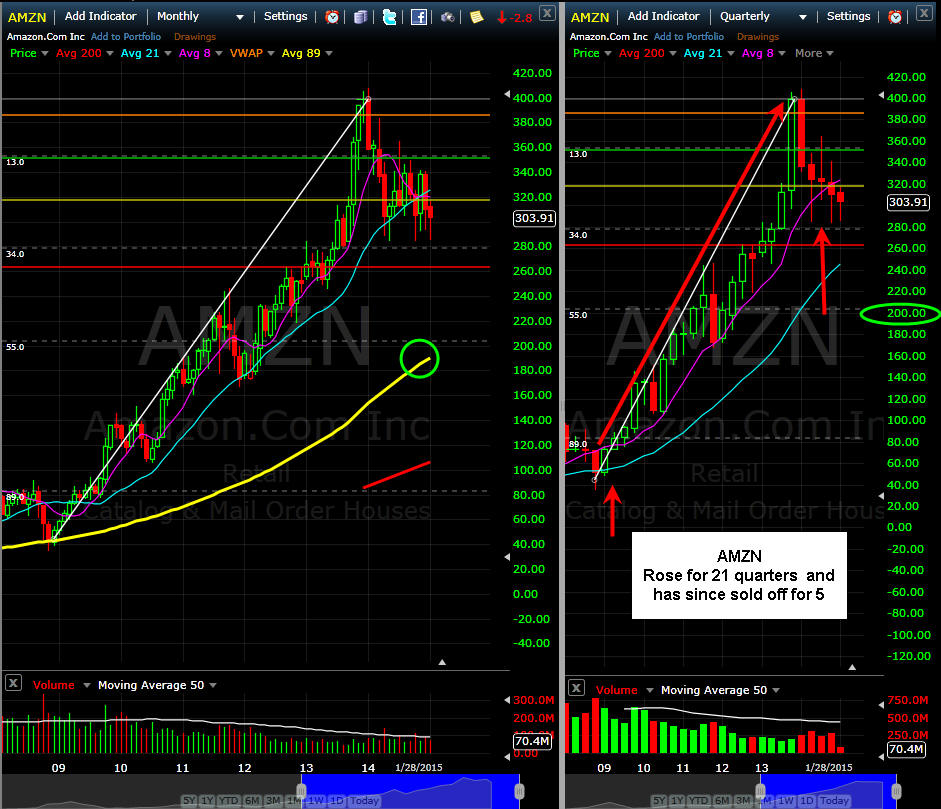The image size is (941, 809).
Task: Share the Monthly chart on Facebook
Action: point(419,17)
